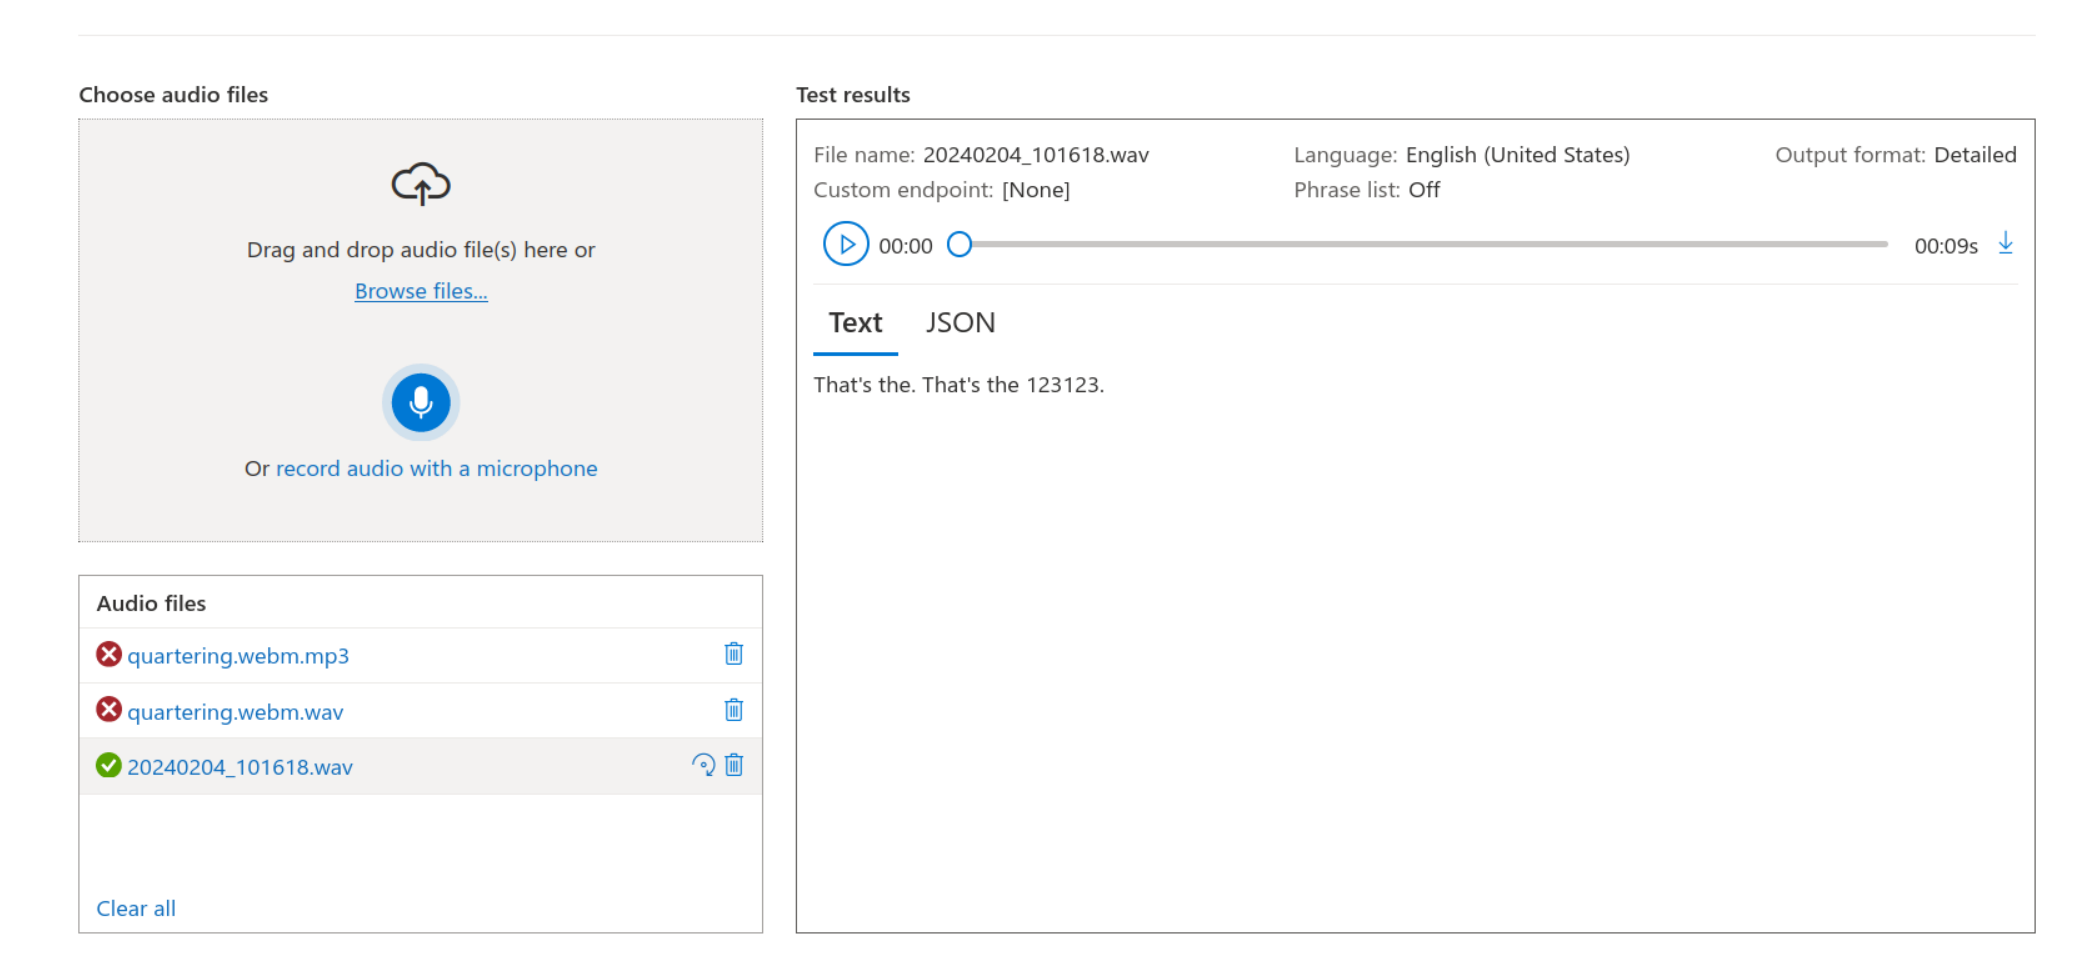Click the cloud upload icon
This screenshot has width=2082, height=965.
click(421, 184)
